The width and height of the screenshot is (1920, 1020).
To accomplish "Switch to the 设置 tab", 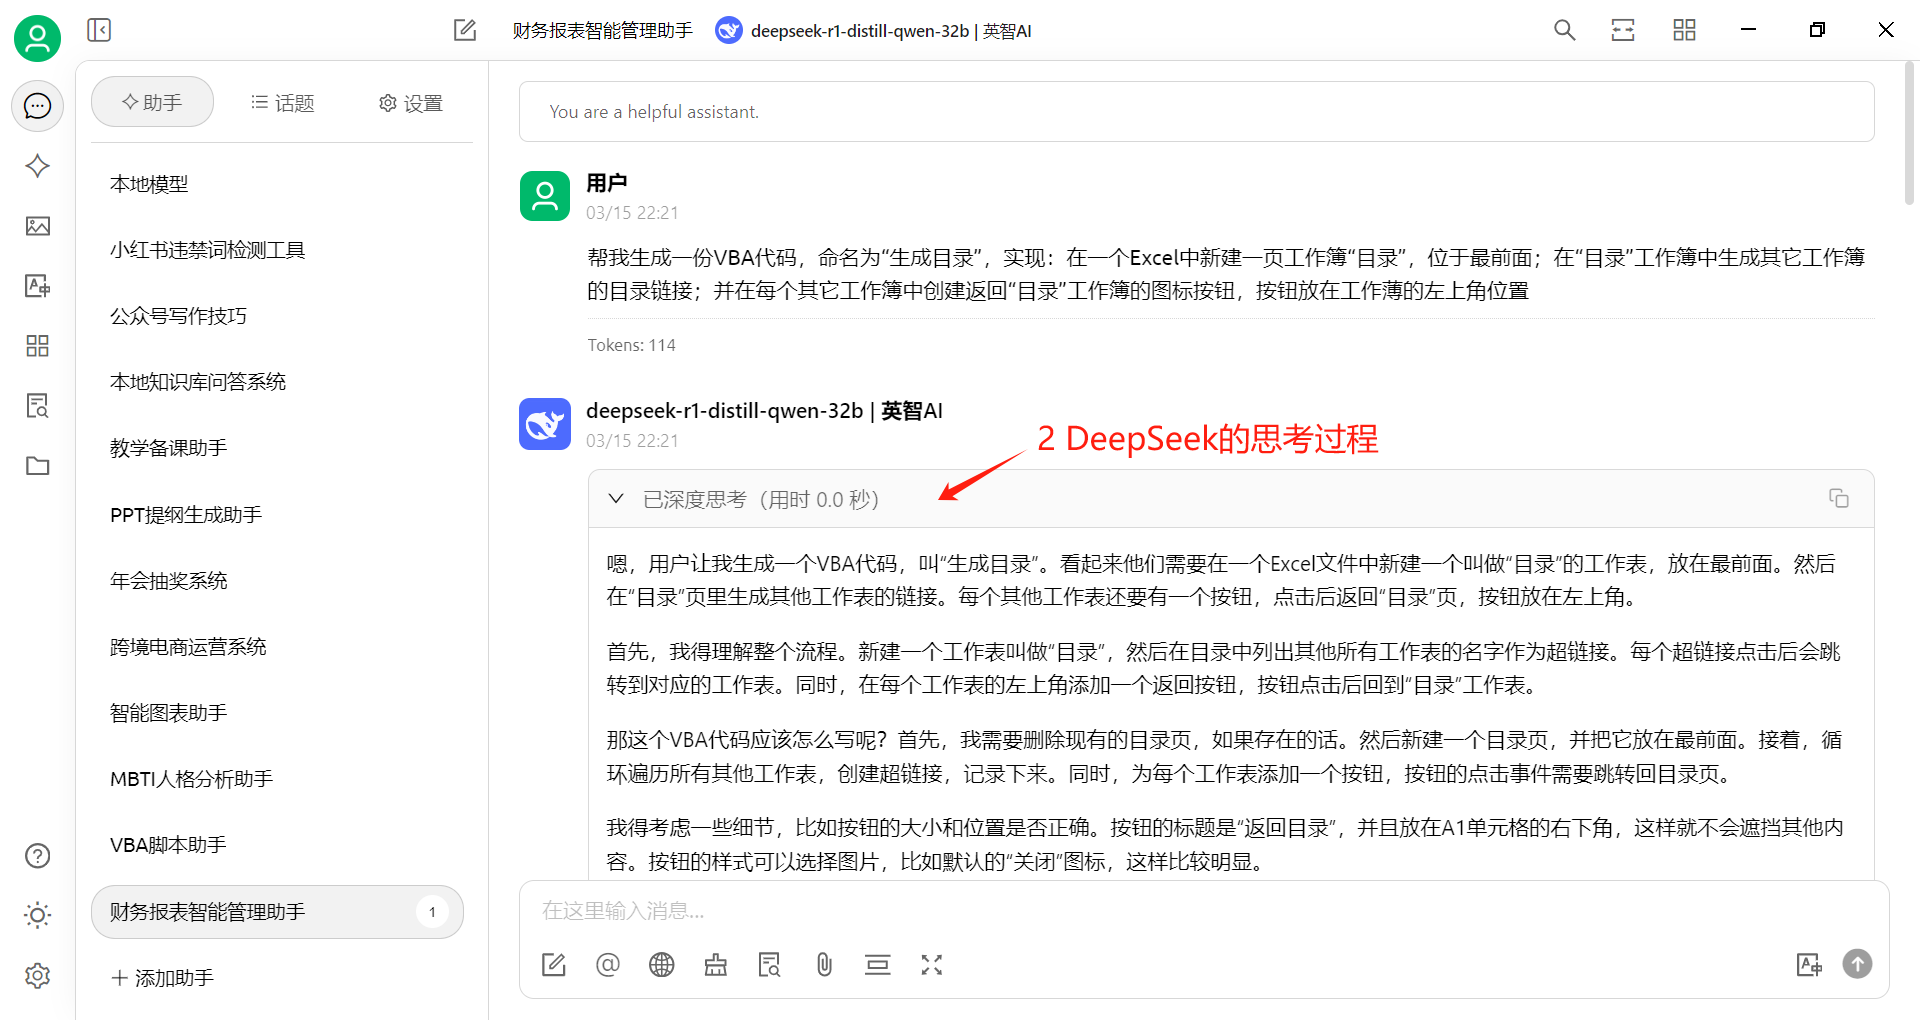I will 411,103.
